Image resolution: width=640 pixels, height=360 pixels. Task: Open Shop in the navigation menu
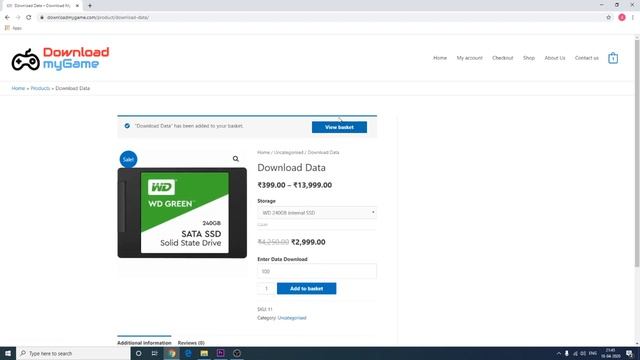529,58
